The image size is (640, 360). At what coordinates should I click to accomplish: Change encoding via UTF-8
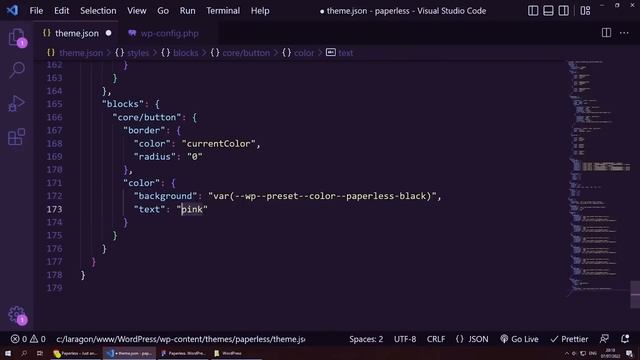[404, 339]
